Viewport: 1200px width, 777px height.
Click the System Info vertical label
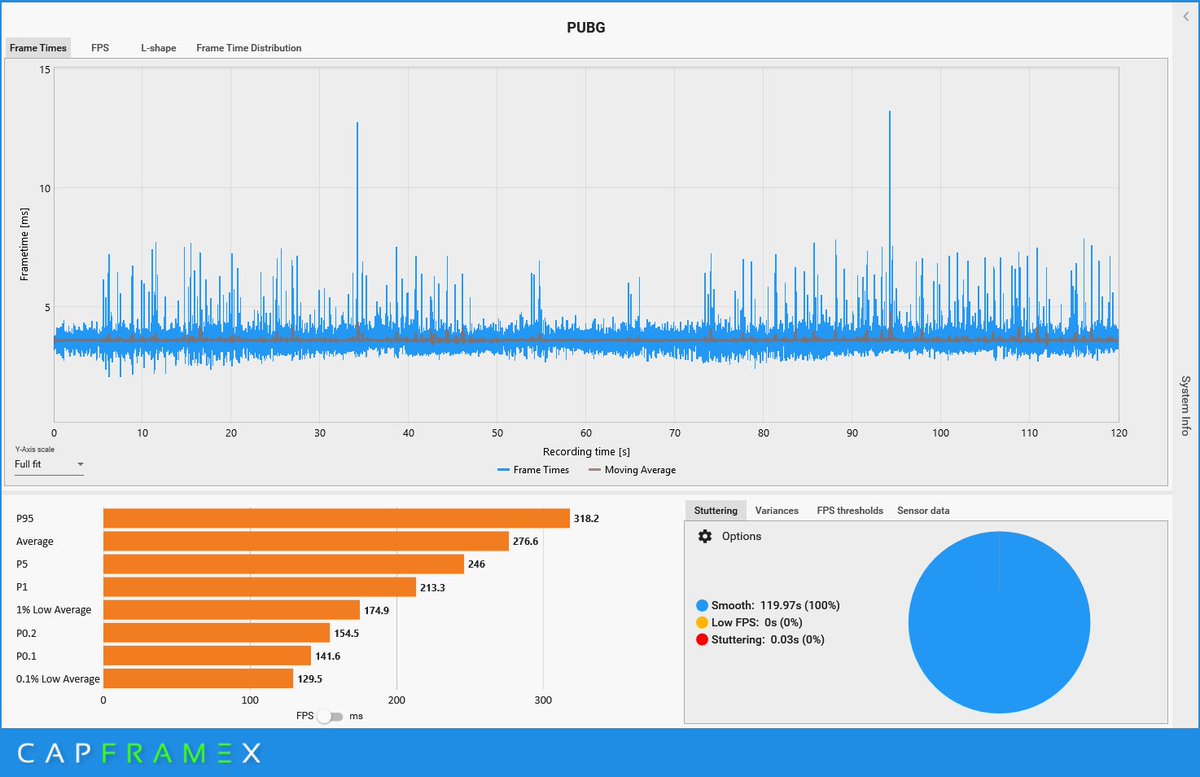[1185, 406]
